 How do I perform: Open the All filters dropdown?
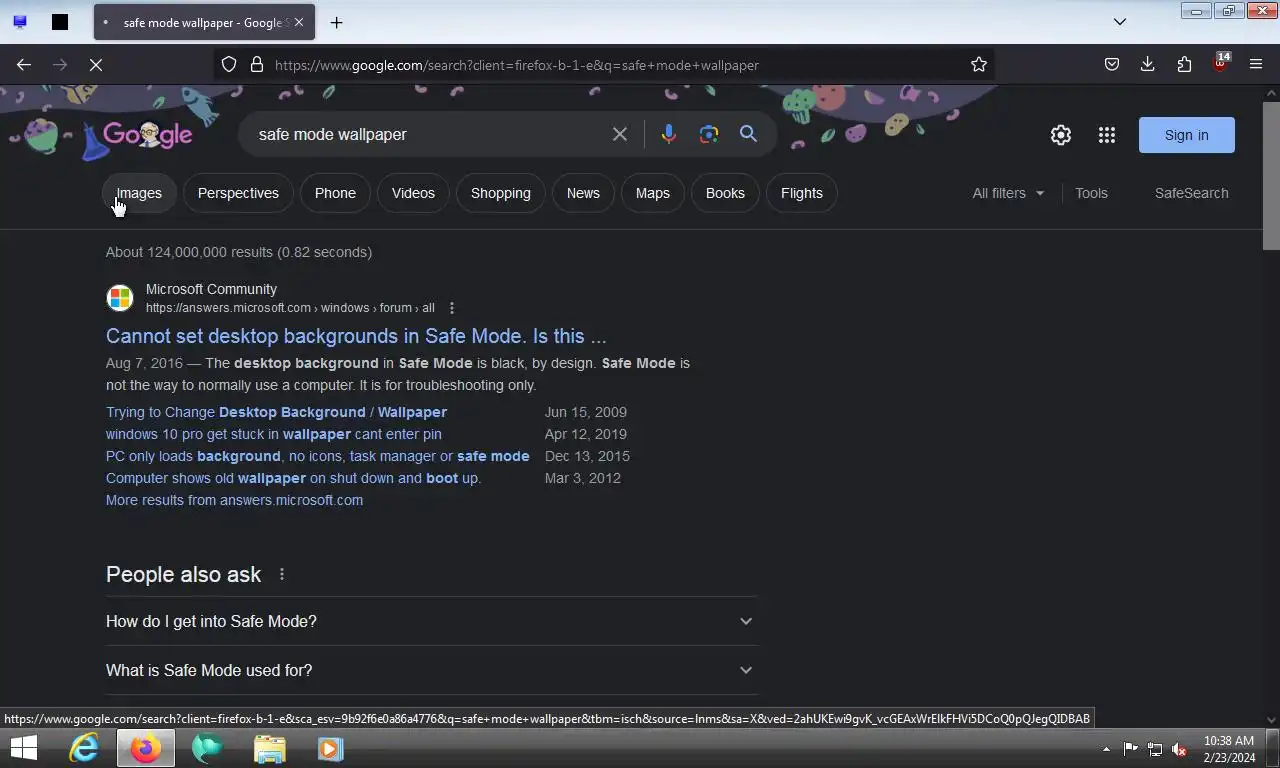pyautogui.click(x=1008, y=193)
